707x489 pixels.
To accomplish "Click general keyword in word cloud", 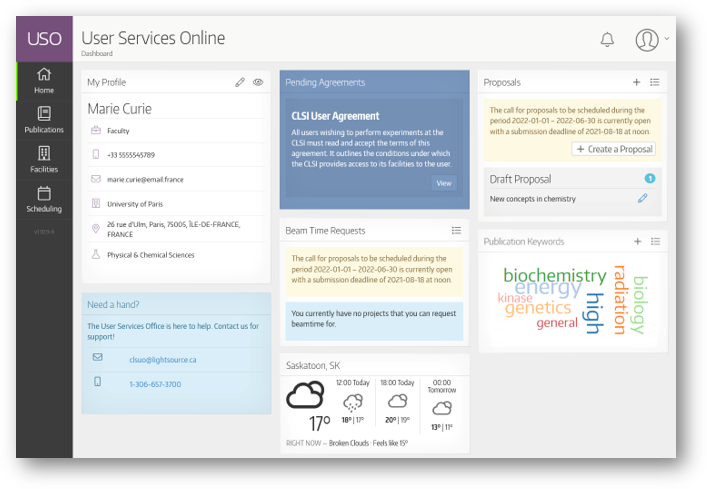I will click(x=557, y=323).
